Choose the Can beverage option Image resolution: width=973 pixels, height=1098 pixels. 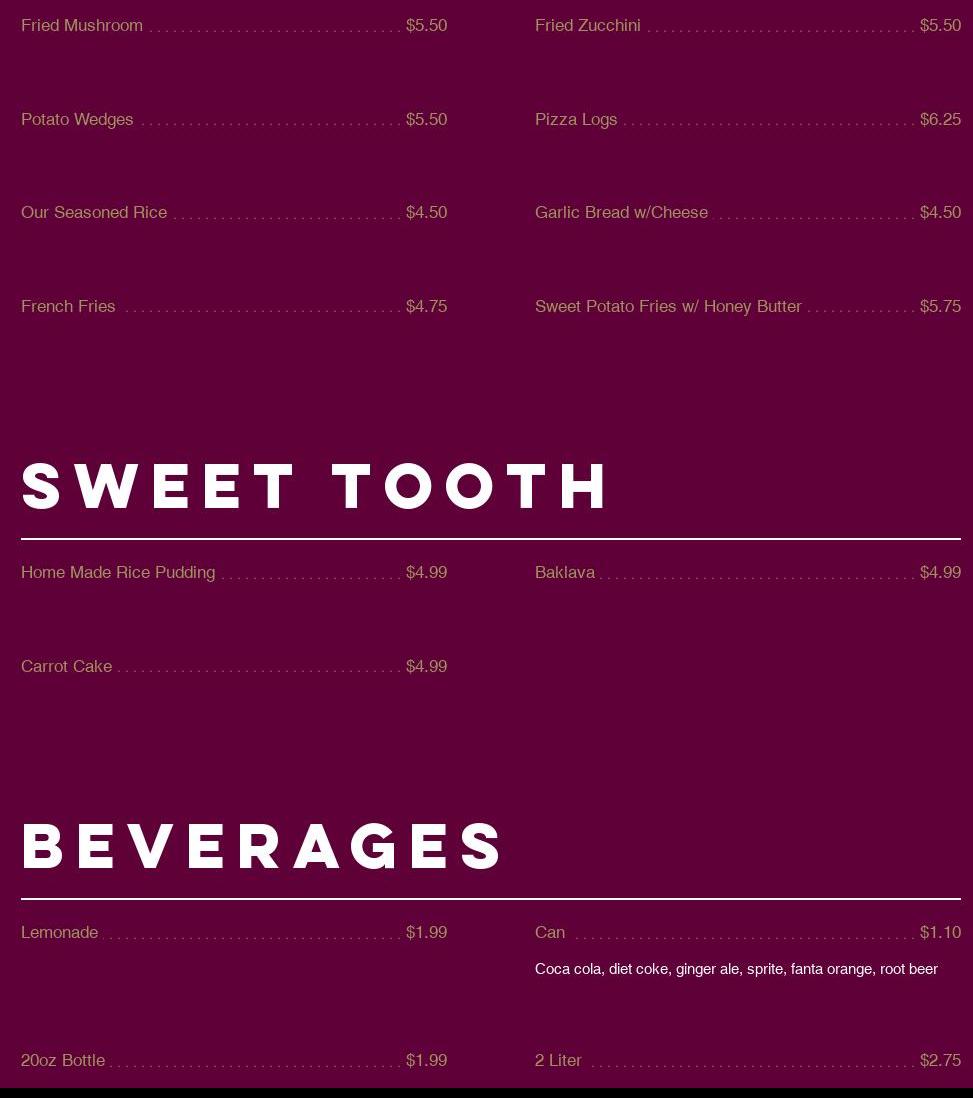coord(550,933)
